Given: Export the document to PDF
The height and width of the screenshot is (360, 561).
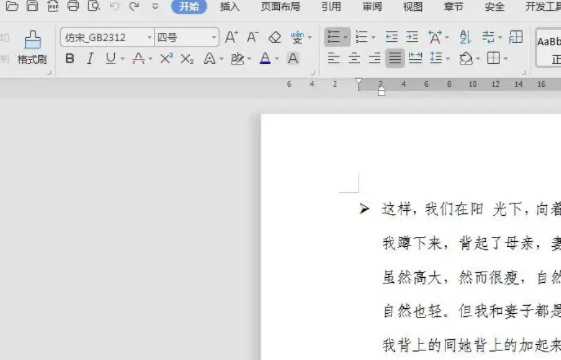Looking at the screenshot, I should tap(53, 6).
